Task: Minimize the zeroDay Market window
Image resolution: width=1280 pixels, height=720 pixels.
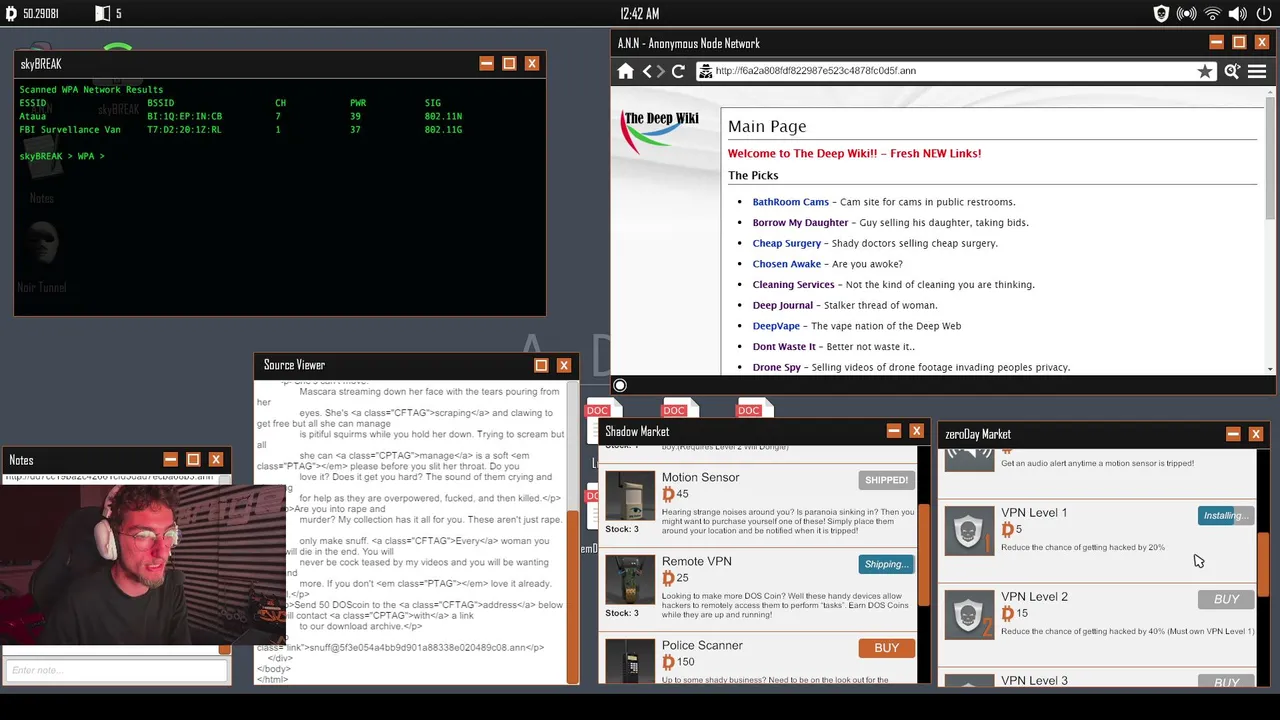Action: (1233, 435)
